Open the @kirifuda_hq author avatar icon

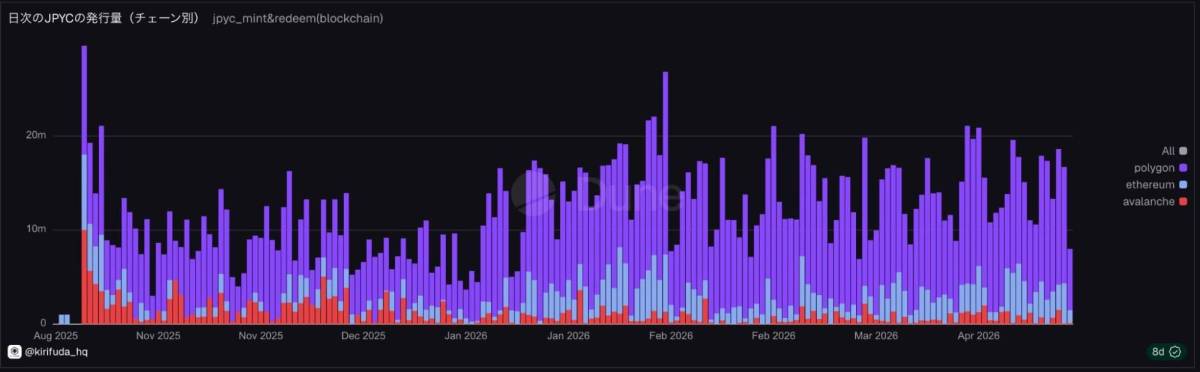(x=15, y=352)
